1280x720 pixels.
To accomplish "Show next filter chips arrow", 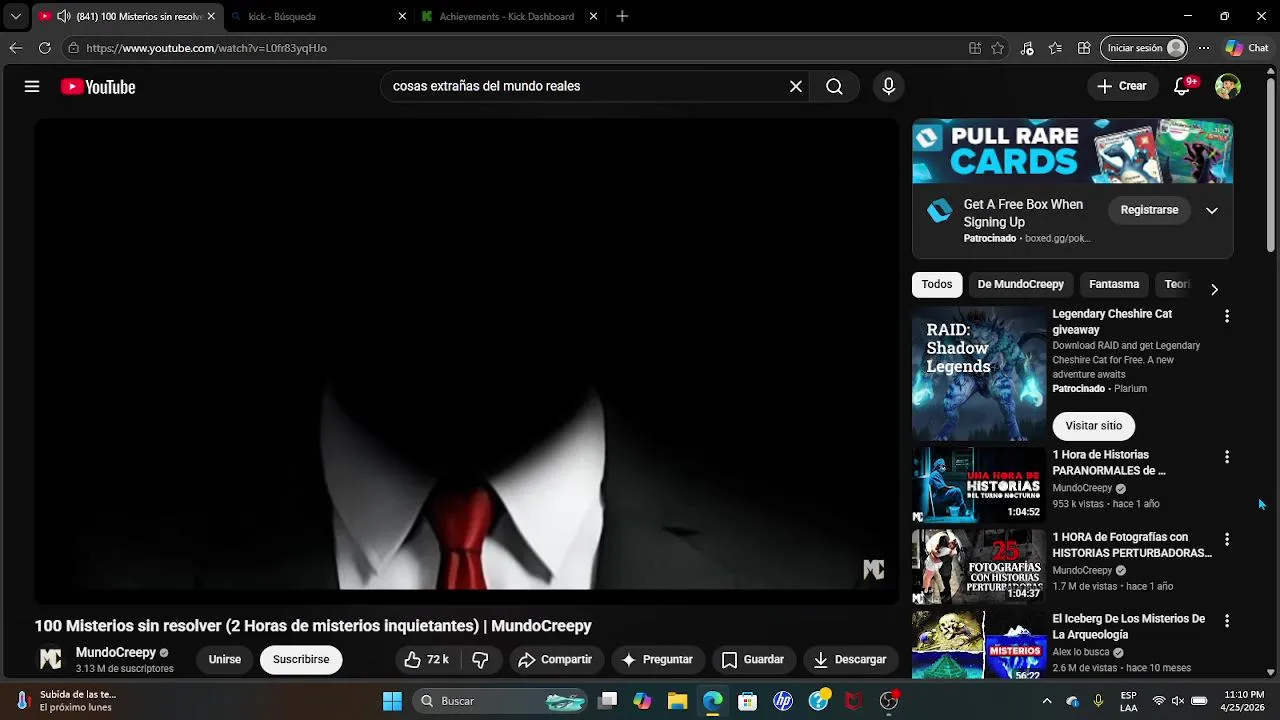I will click(x=1214, y=289).
